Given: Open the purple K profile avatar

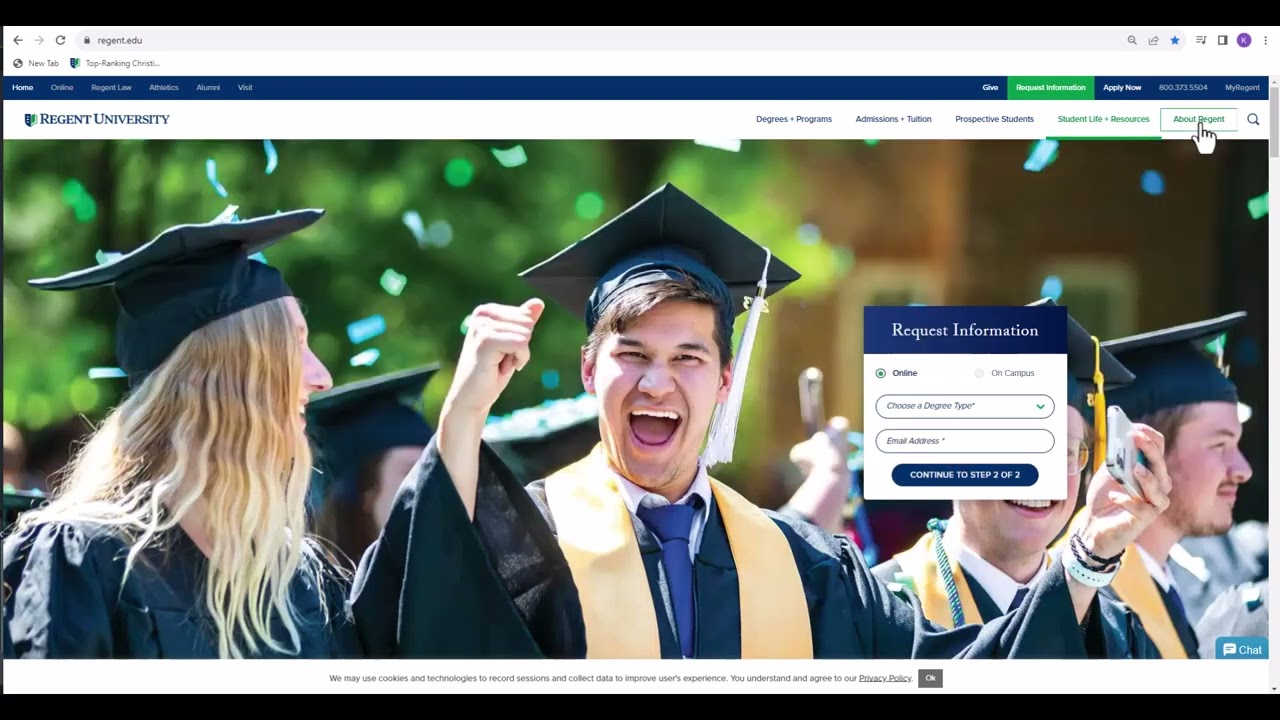Looking at the screenshot, I should [1244, 40].
